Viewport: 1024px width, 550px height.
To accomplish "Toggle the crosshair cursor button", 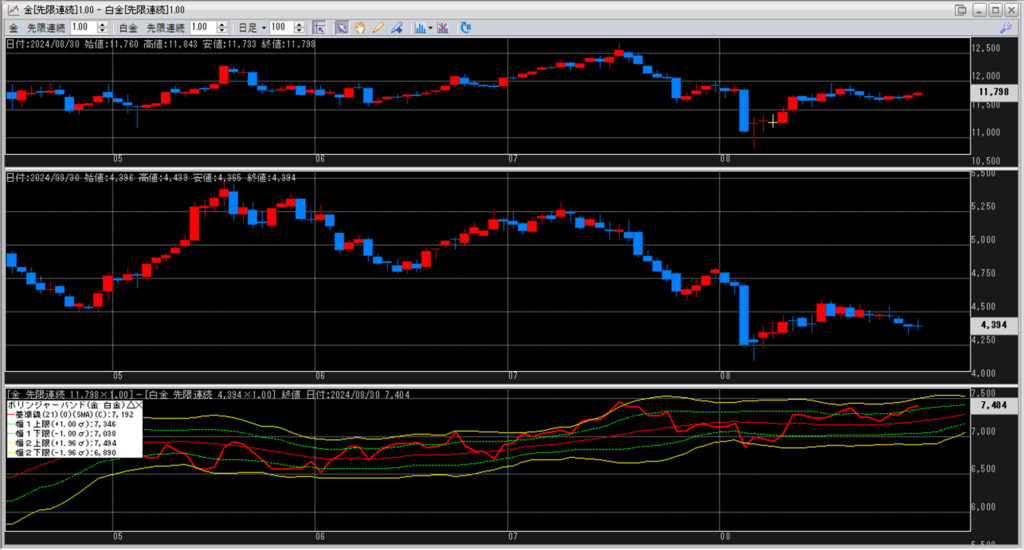I will point(319,27).
